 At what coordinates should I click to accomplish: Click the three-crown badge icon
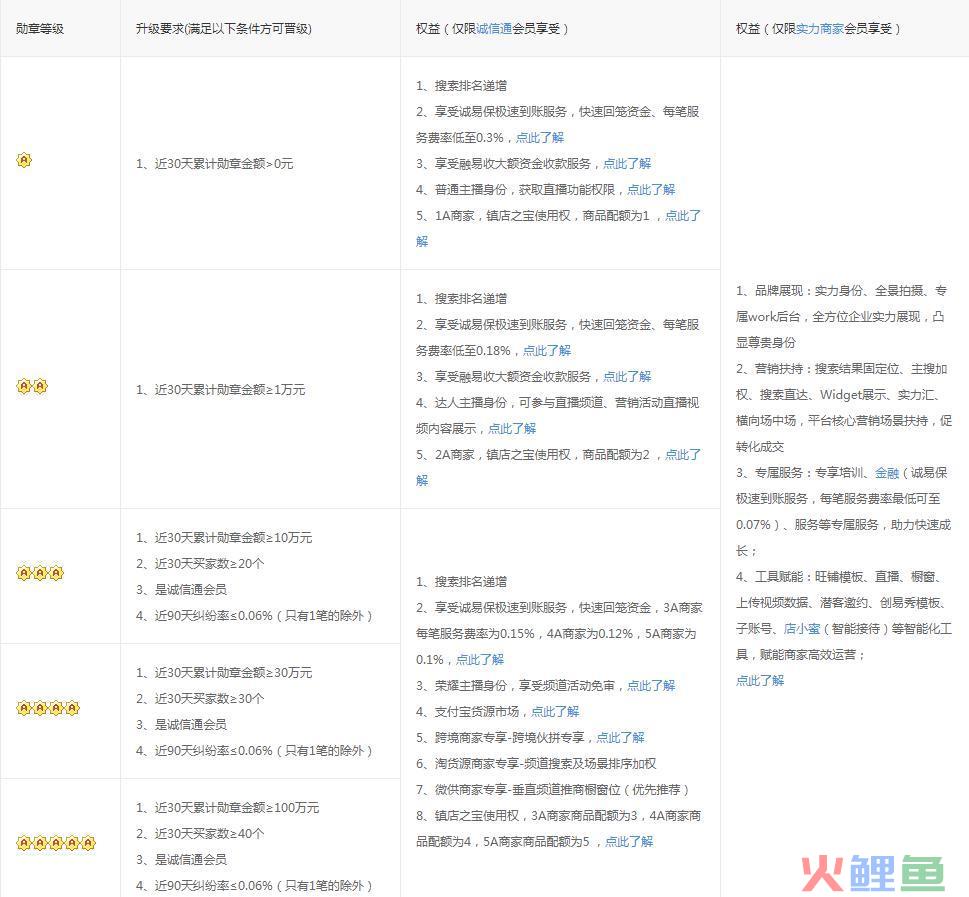coord(41,573)
